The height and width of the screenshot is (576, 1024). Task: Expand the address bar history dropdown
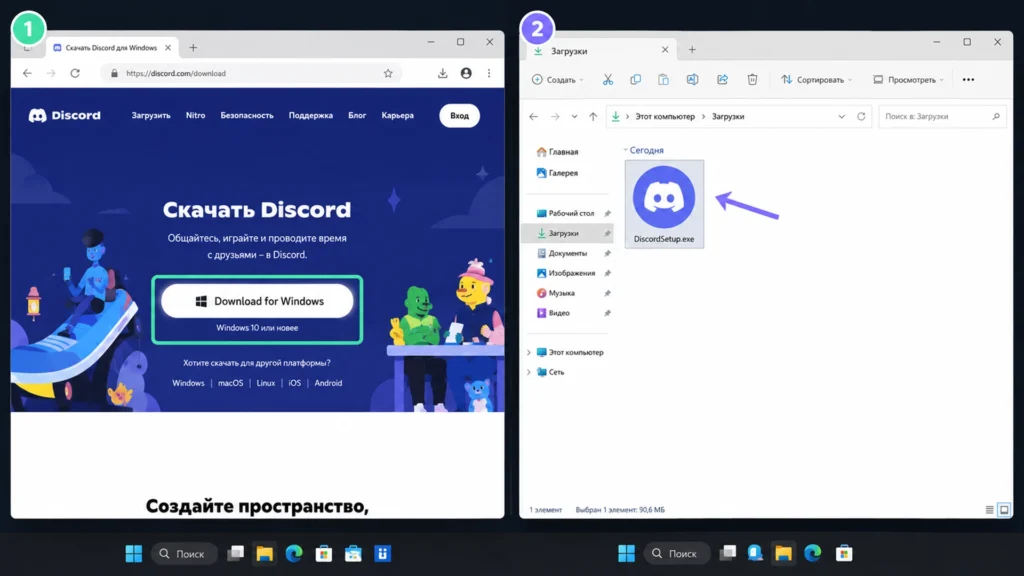[x=841, y=116]
